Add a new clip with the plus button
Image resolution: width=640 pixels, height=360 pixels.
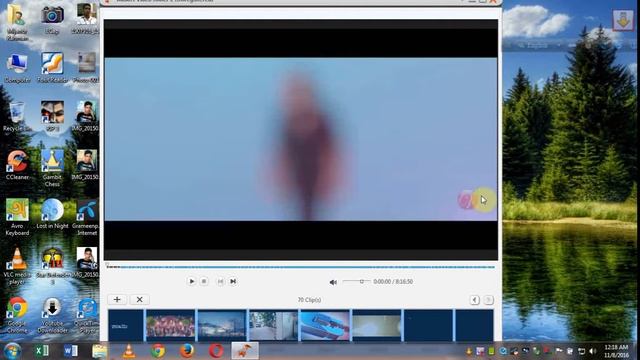click(117, 300)
